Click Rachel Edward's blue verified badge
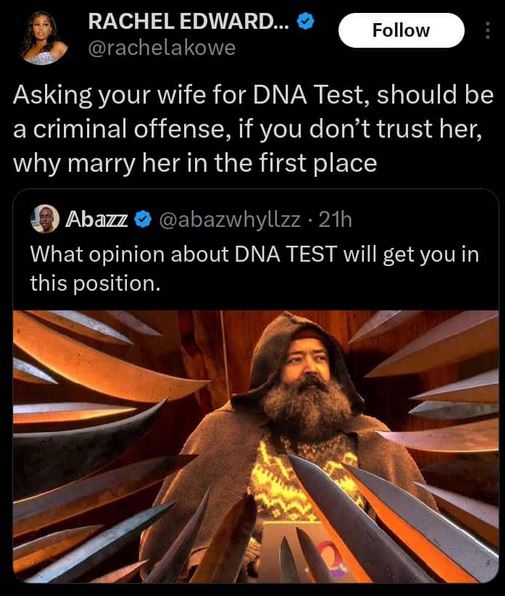The height and width of the screenshot is (596, 505). 305,21
